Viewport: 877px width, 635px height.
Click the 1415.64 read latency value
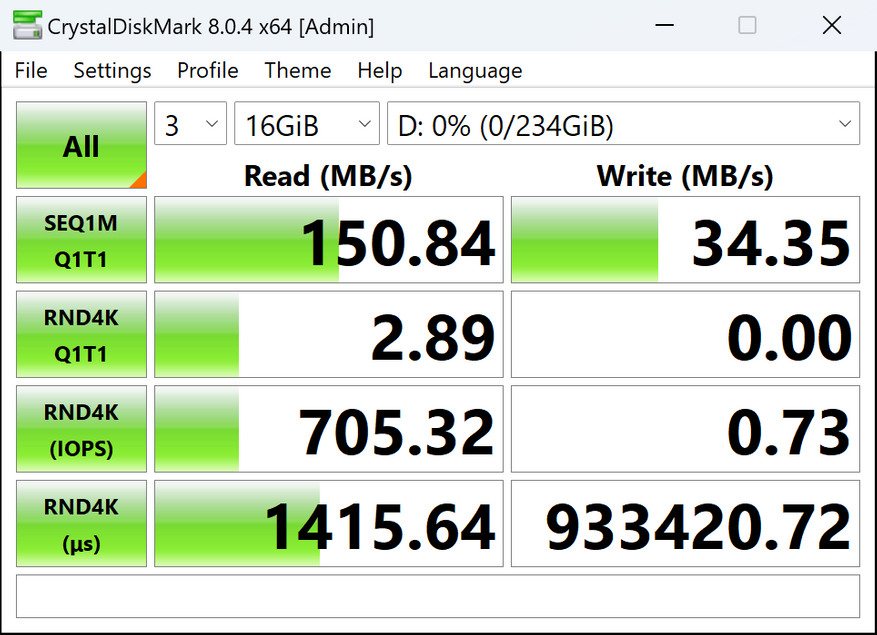[x=329, y=524]
